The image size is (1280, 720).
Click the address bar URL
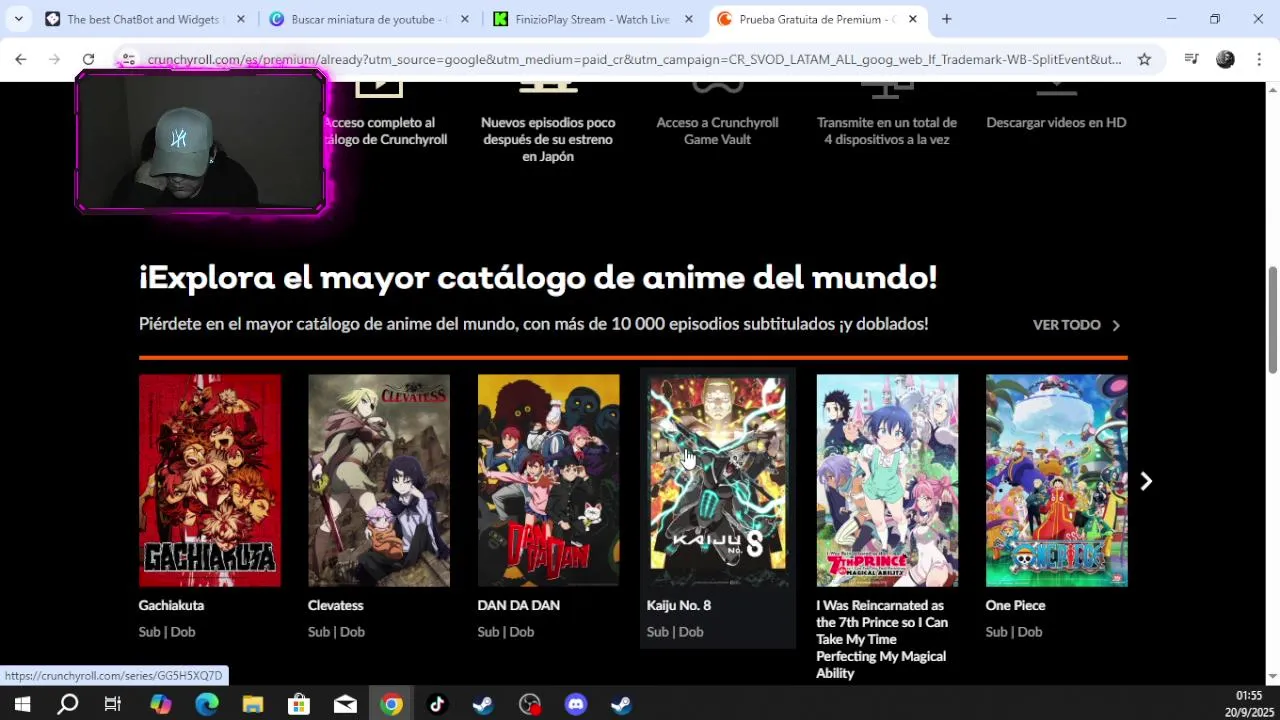tap(634, 59)
